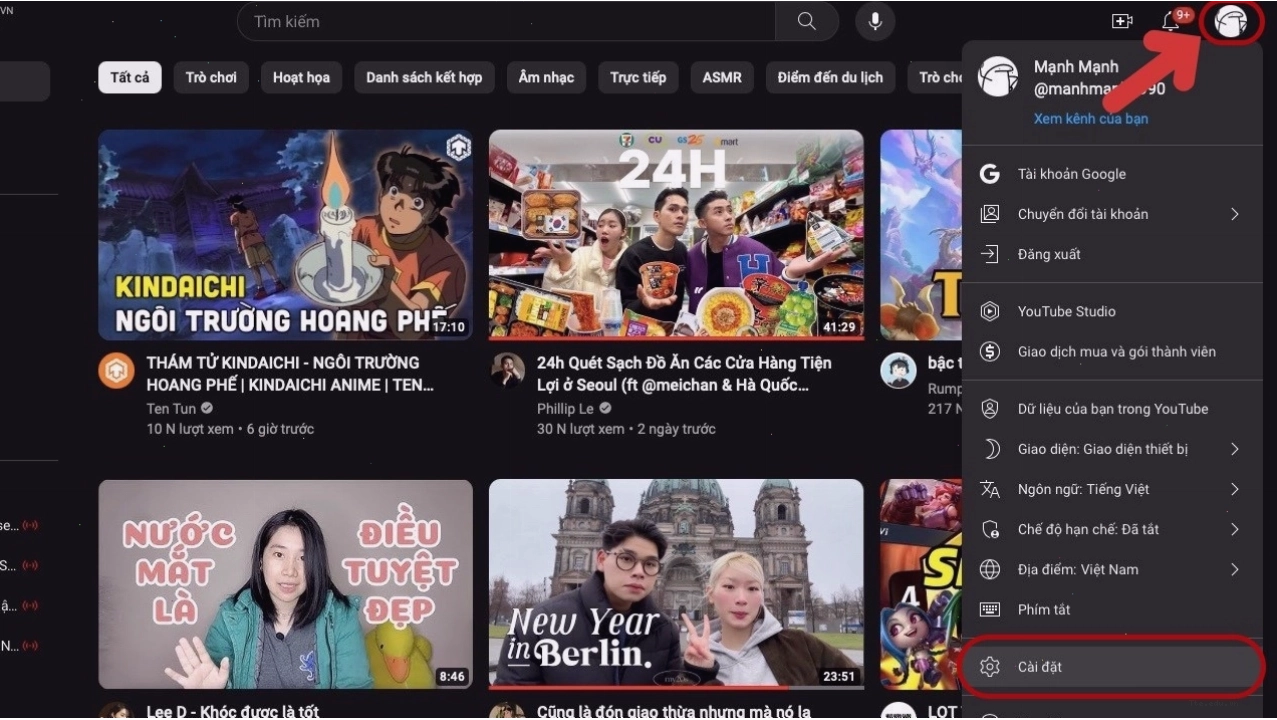
Task: Select the Âm nhạc filter chip
Action: click(544, 77)
